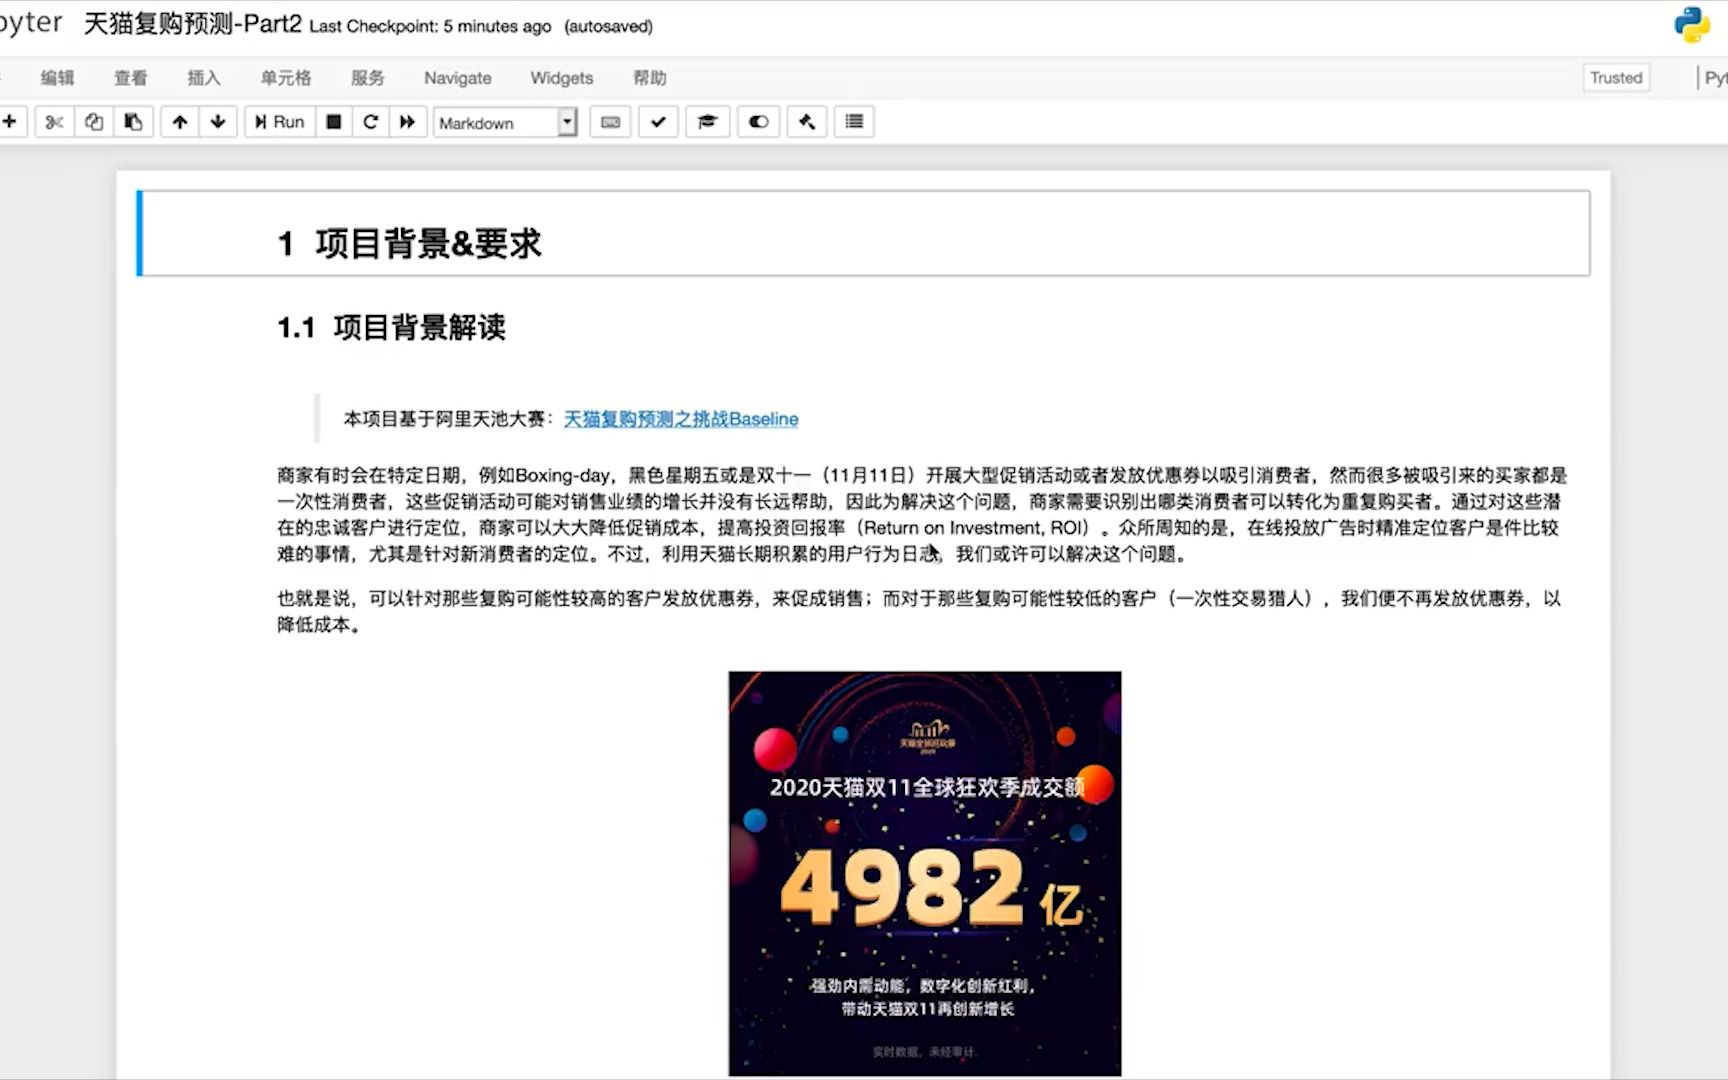1728x1080 pixels.
Task: Click paragraph starting 商家有时会在特定日期
Action: (921, 514)
